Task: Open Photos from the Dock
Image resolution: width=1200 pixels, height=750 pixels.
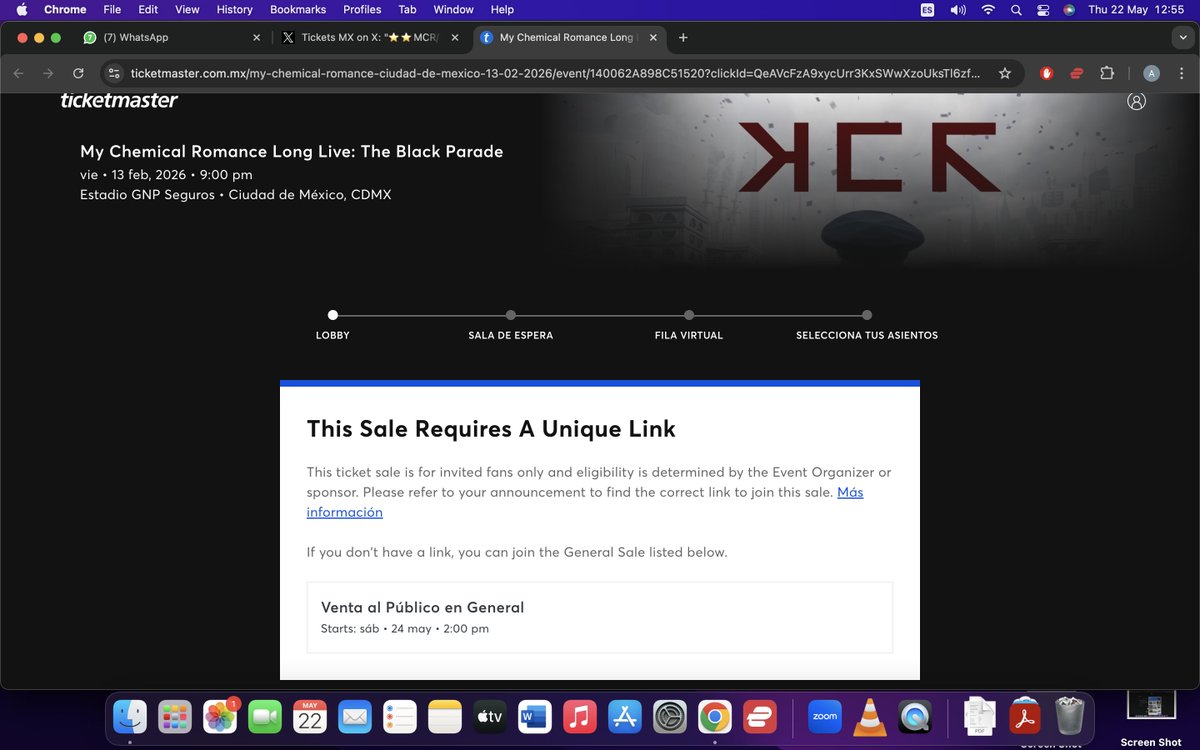Action: [x=220, y=716]
